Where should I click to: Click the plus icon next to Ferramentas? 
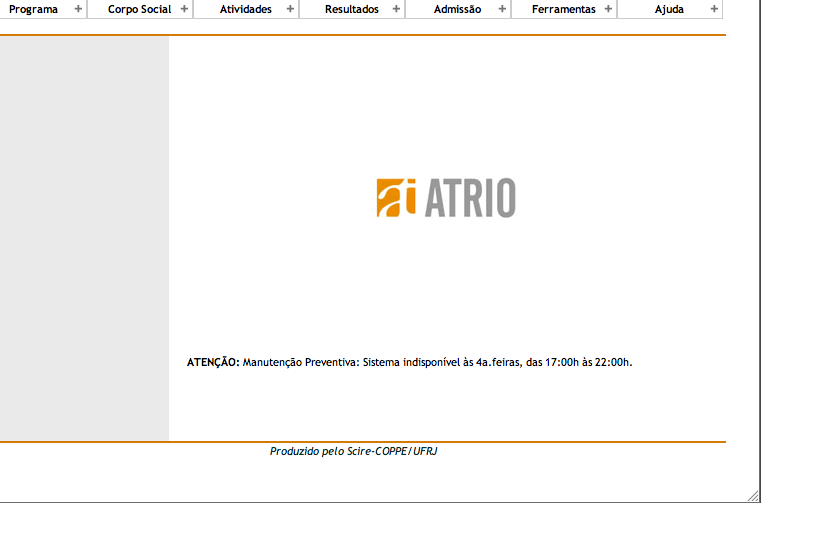coord(608,9)
